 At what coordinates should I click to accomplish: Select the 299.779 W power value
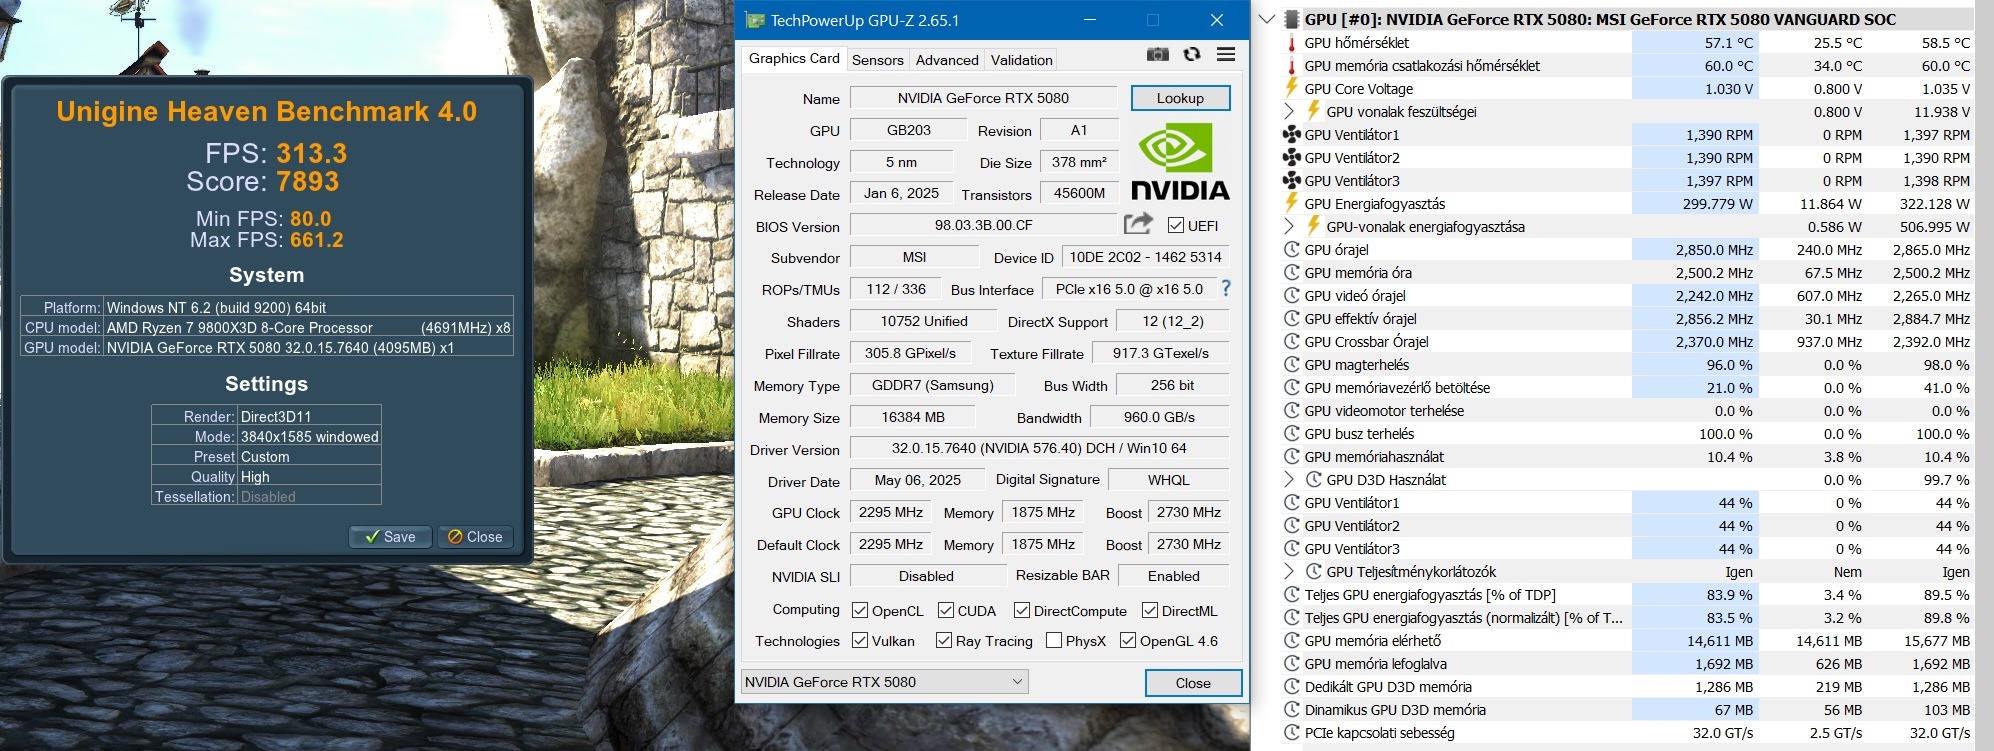point(1718,204)
